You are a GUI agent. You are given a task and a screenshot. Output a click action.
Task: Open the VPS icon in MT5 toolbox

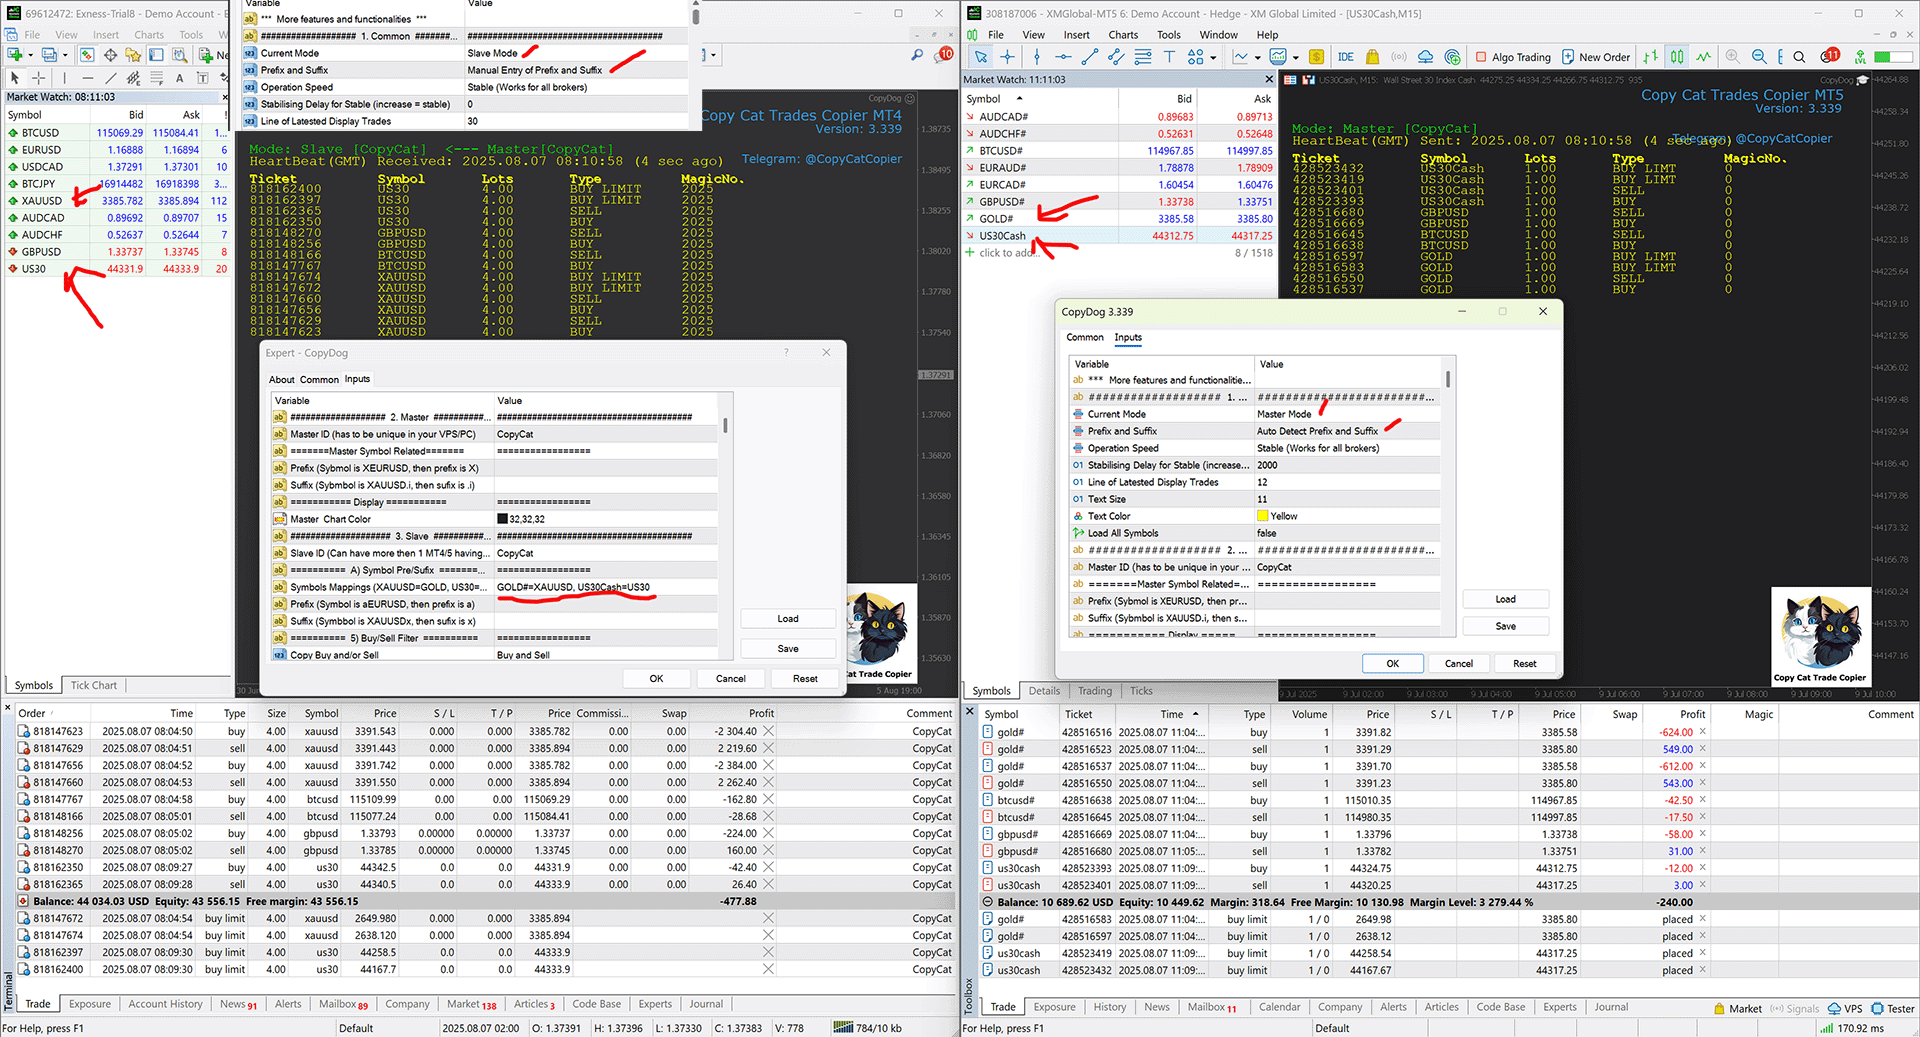[1845, 1008]
